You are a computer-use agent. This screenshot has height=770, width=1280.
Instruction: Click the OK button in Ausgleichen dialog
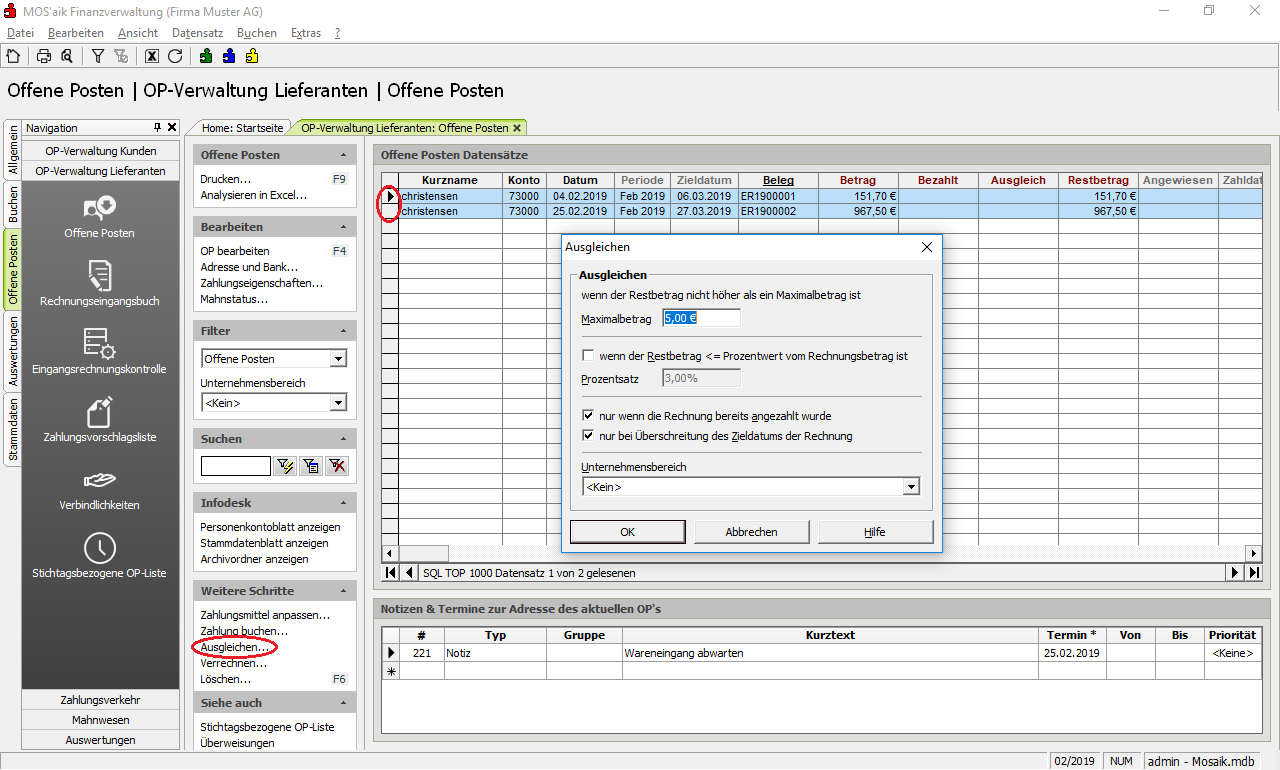pyautogui.click(x=627, y=532)
